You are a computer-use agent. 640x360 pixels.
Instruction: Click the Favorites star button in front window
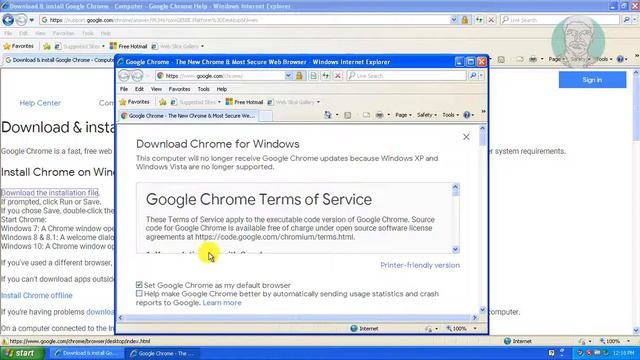[x=134, y=102]
